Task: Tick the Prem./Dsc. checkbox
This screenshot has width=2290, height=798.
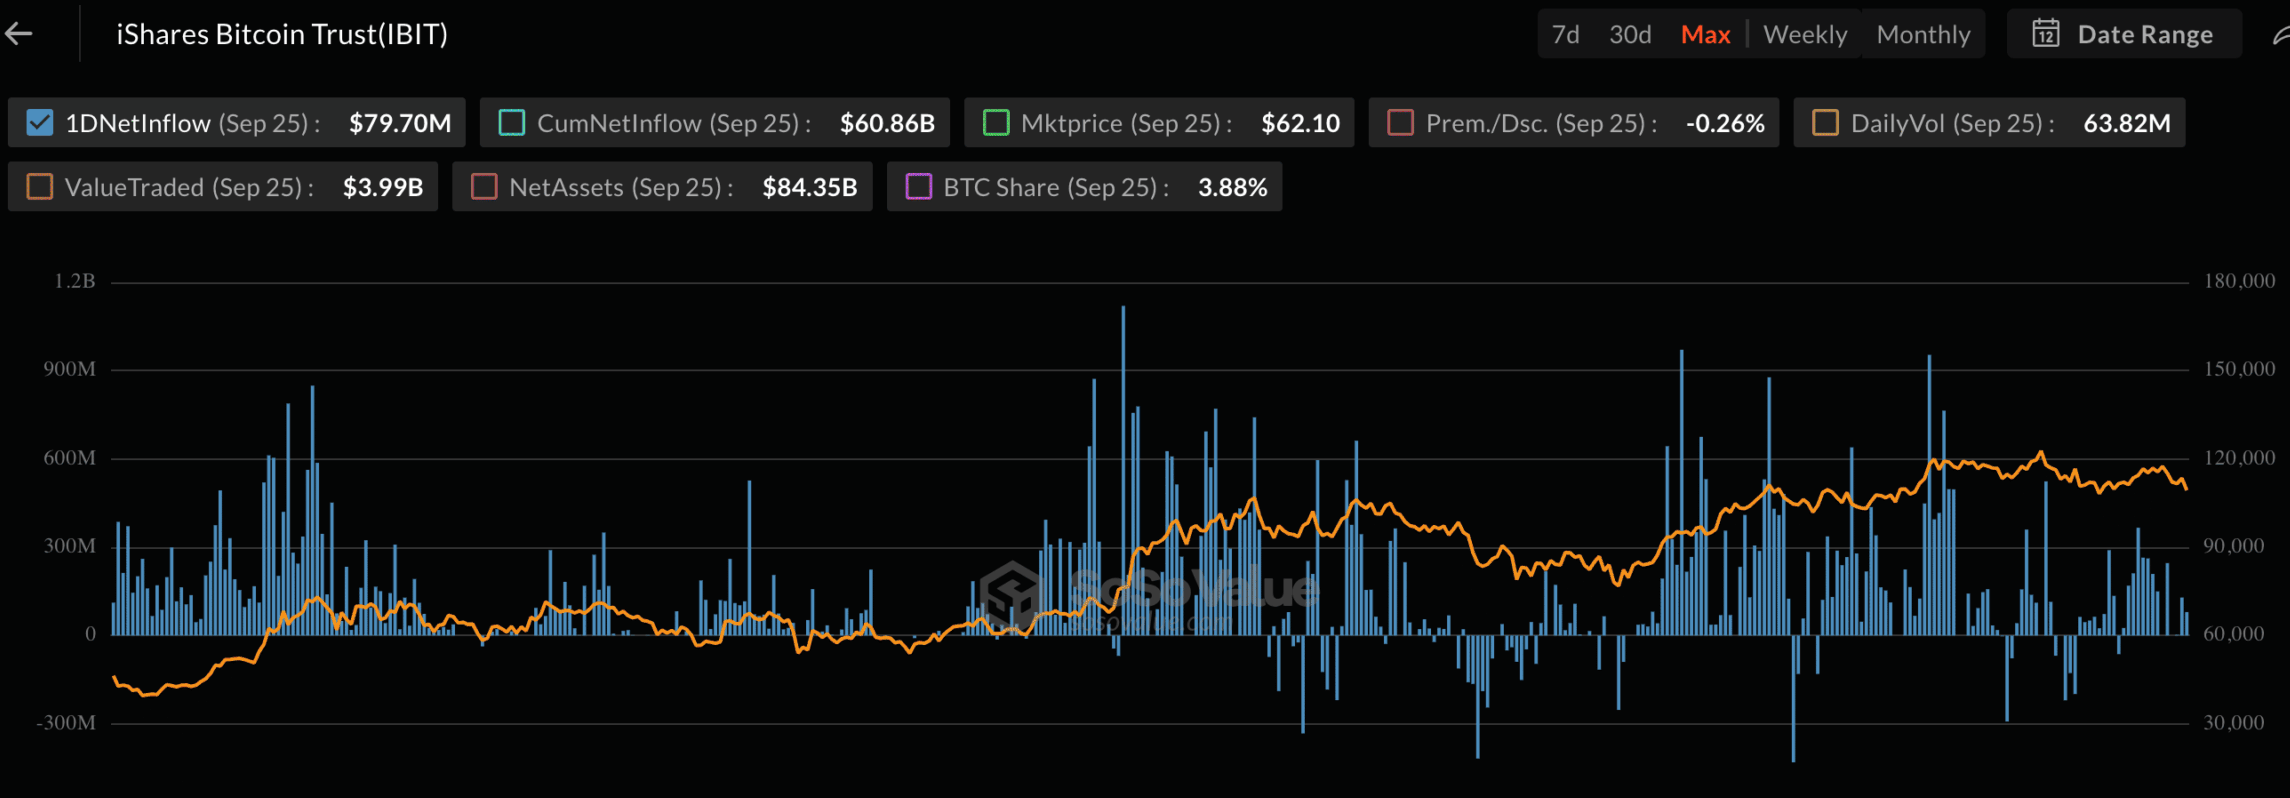Action: 1400,123
